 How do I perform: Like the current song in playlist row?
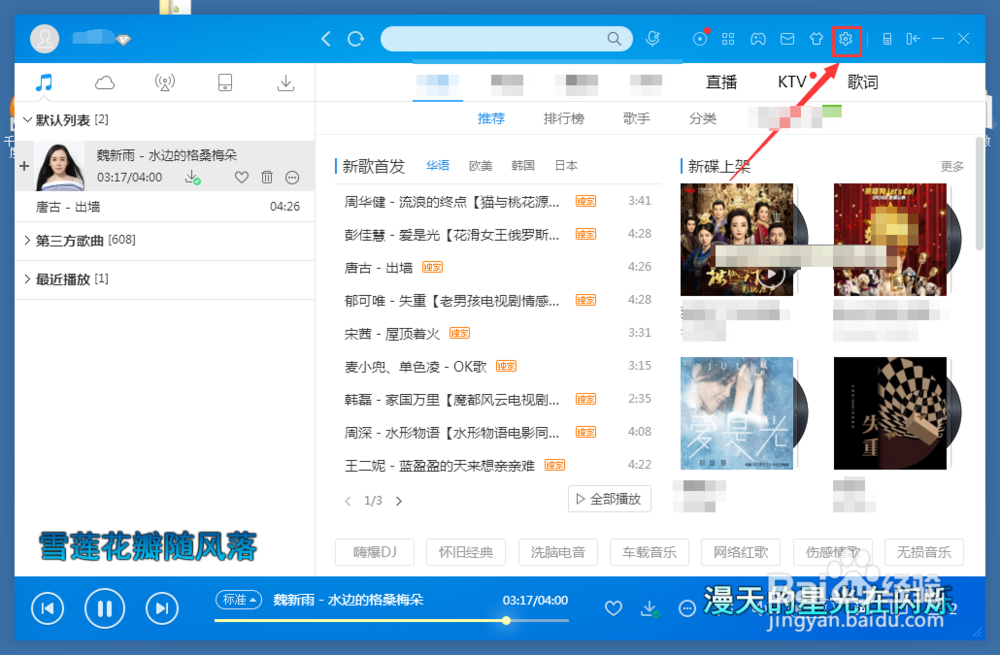pyautogui.click(x=242, y=177)
